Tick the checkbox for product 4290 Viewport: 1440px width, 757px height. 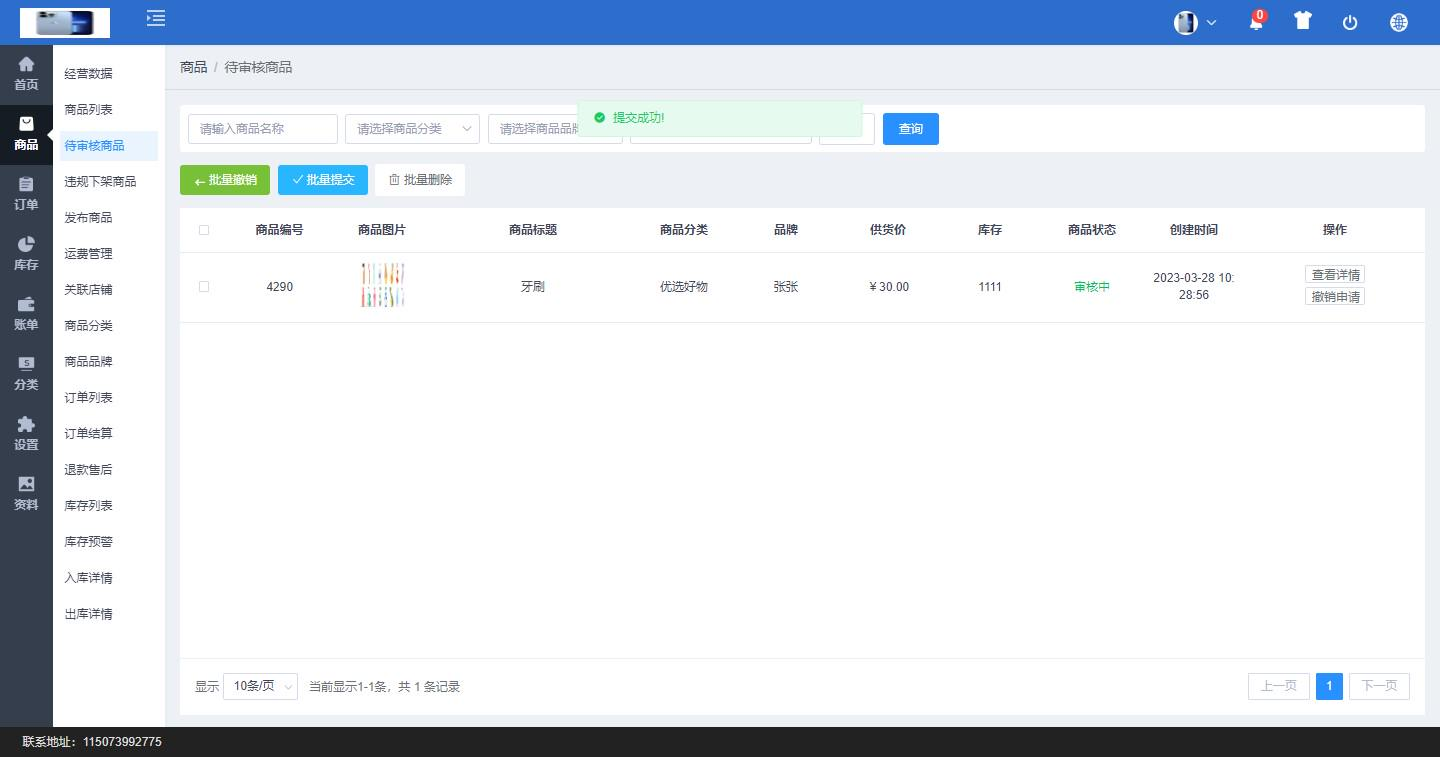[204, 287]
